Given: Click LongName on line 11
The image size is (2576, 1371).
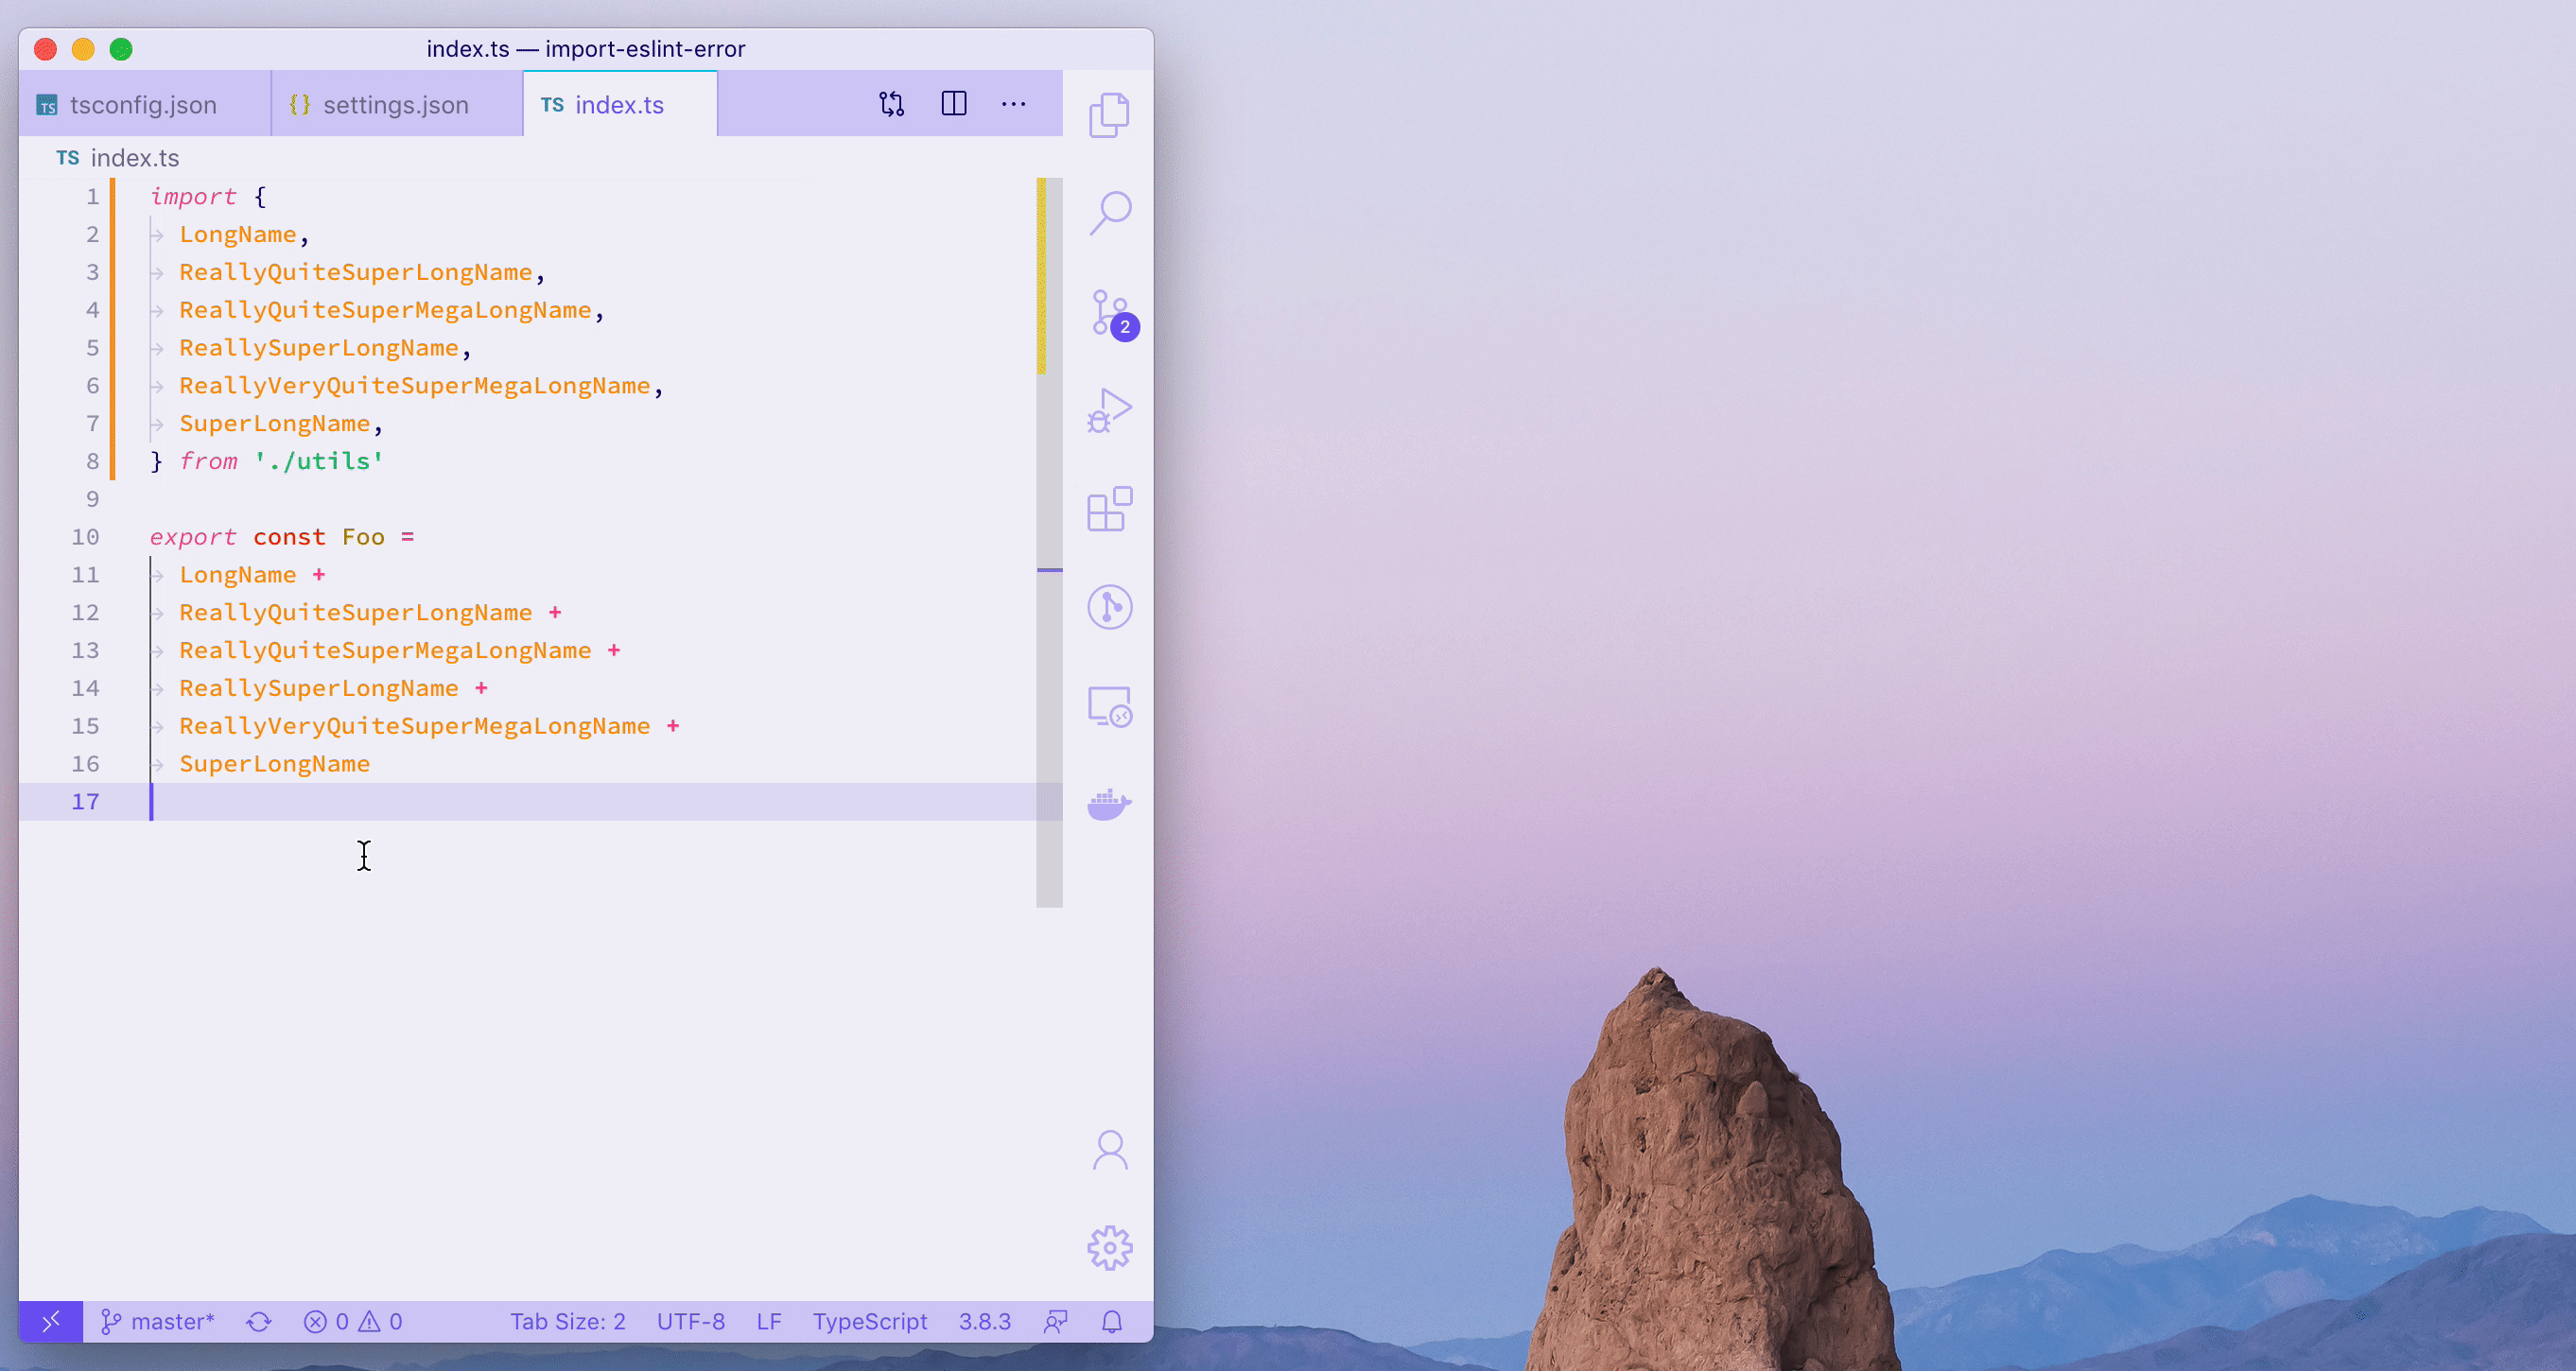Looking at the screenshot, I should click(238, 575).
